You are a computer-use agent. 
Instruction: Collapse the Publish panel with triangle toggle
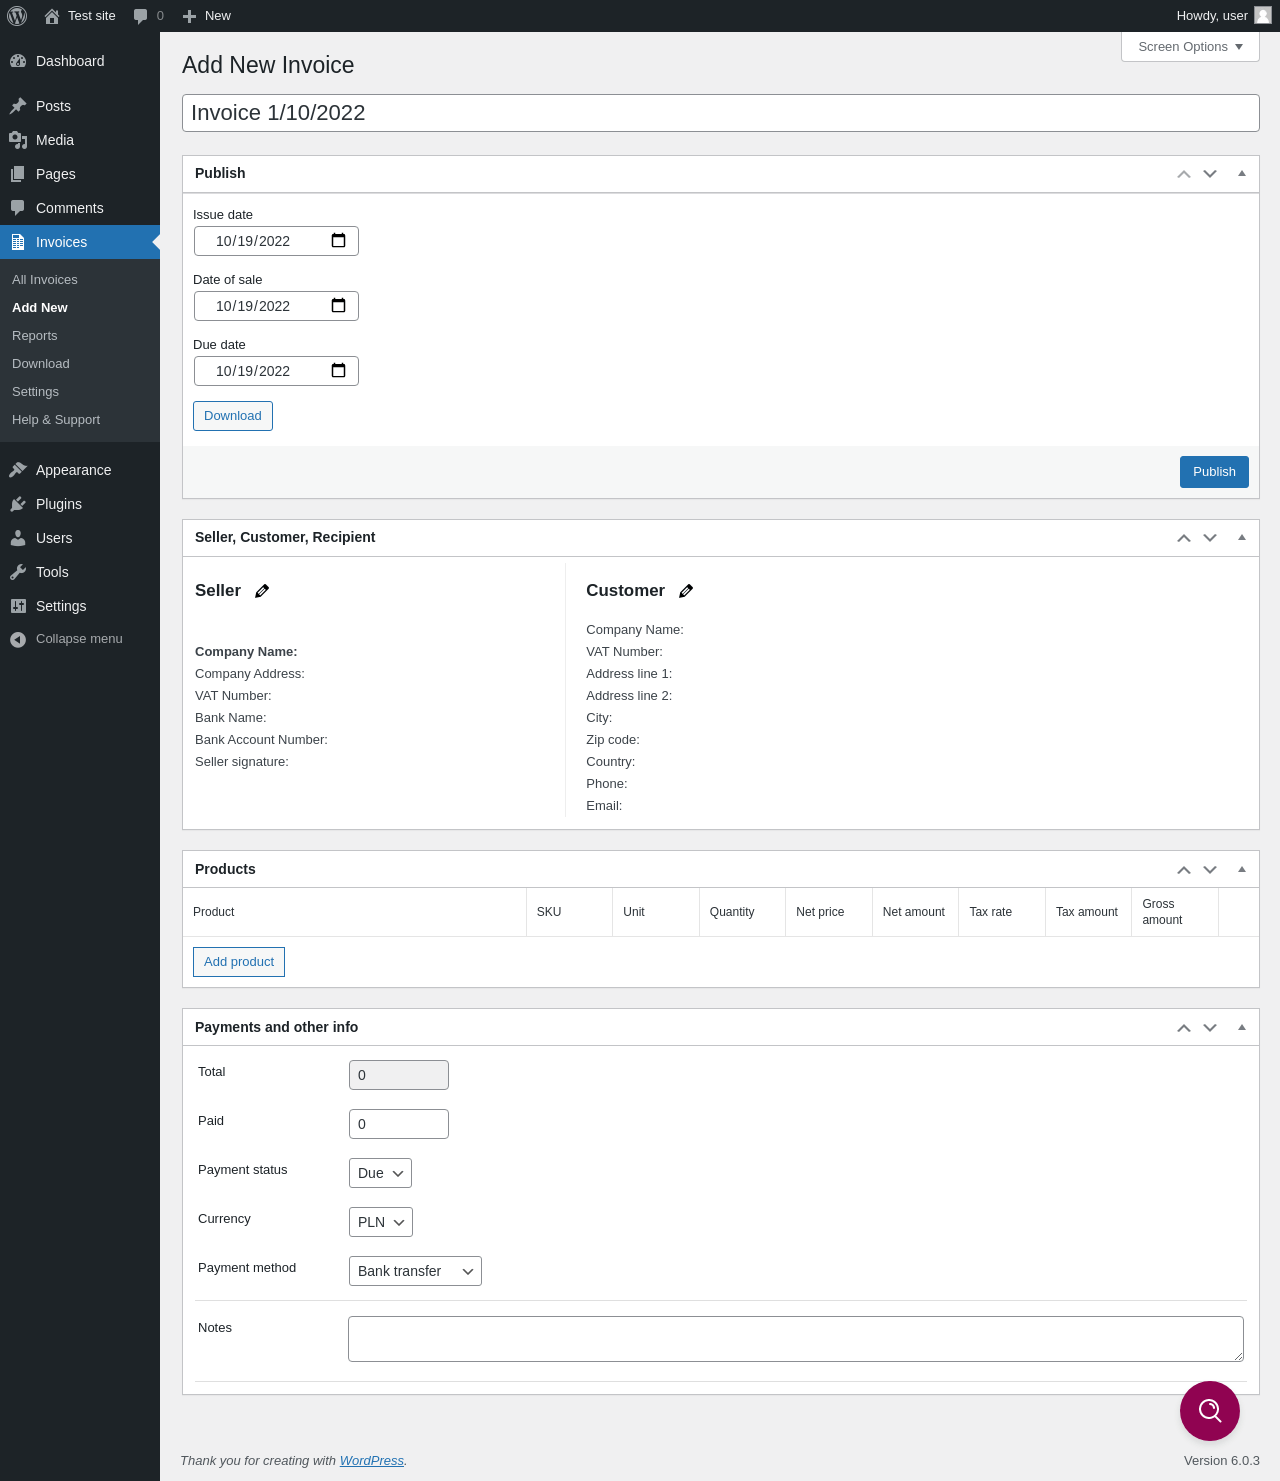coord(1242,174)
